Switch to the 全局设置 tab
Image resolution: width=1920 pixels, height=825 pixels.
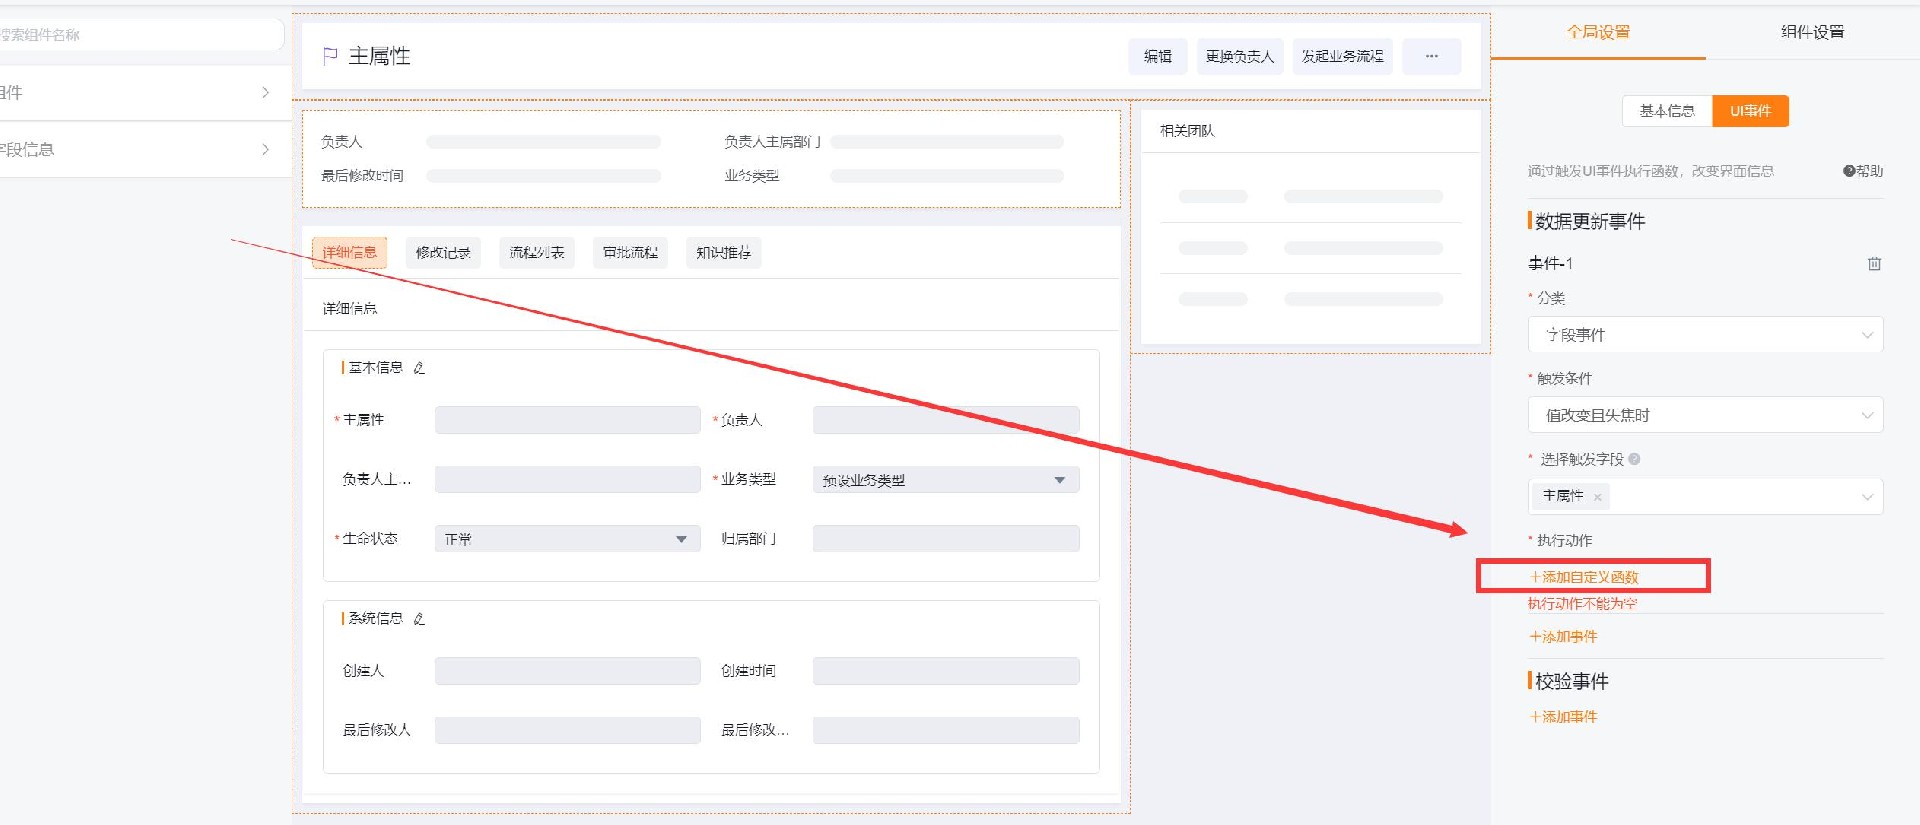(x=1598, y=32)
